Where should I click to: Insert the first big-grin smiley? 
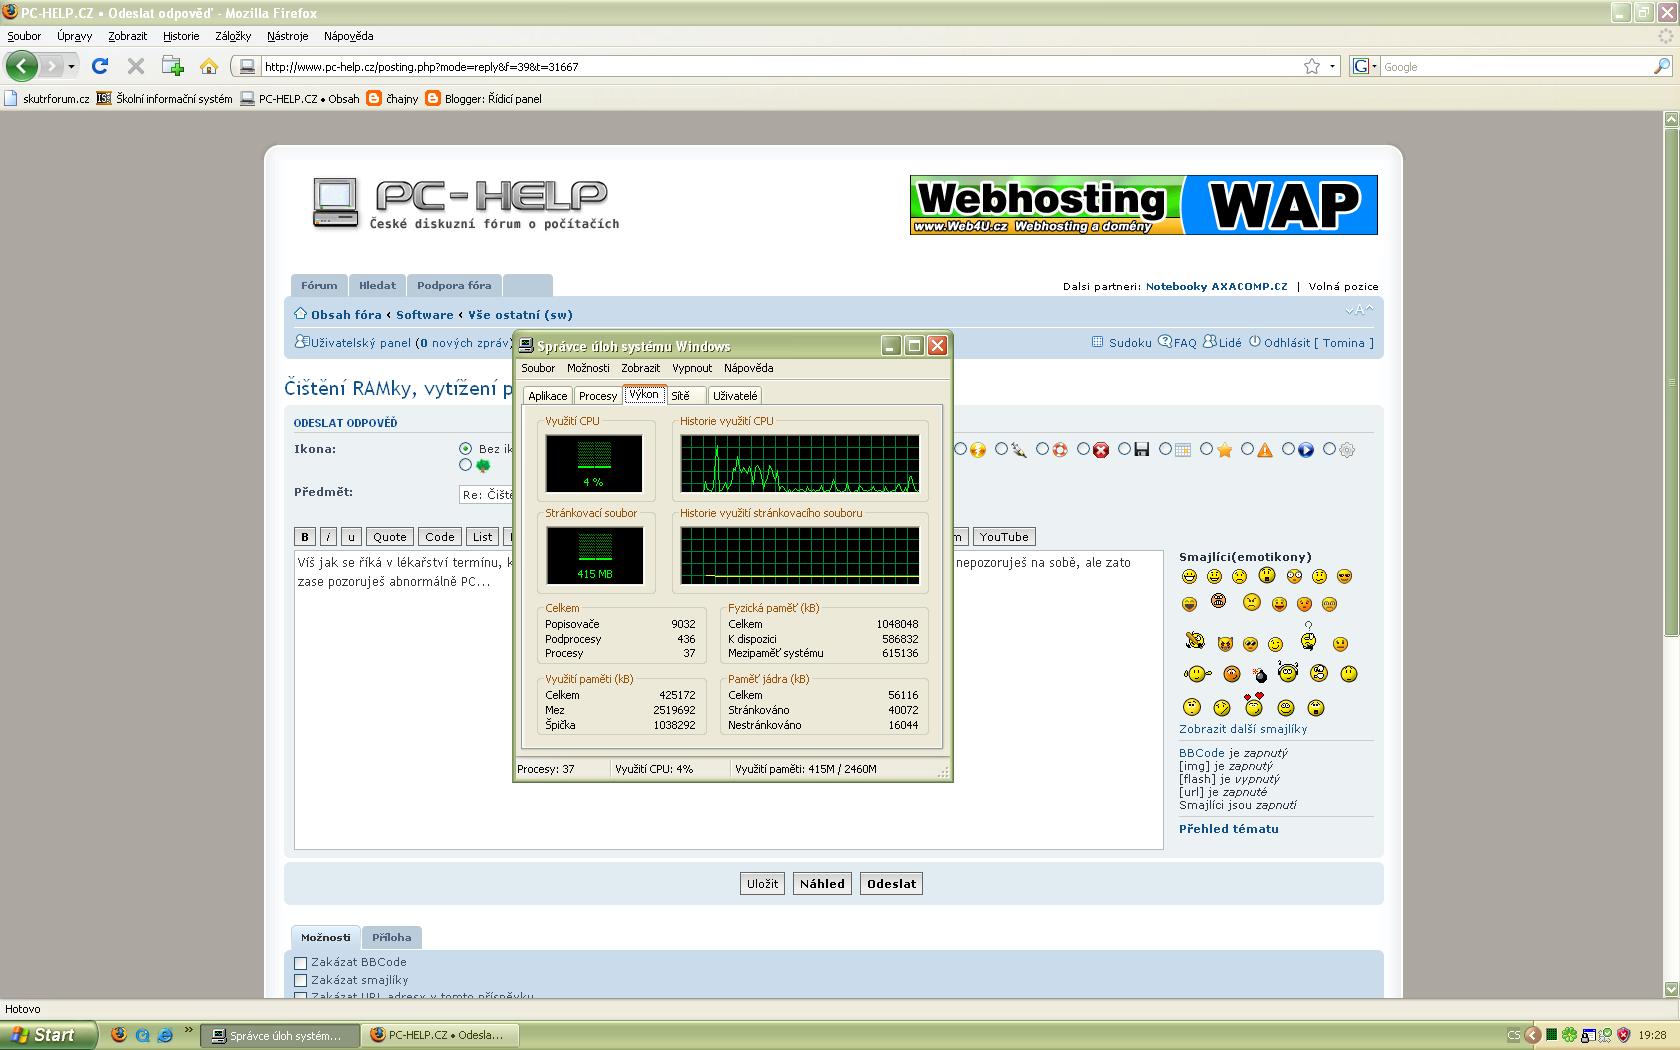(1189, 576)
